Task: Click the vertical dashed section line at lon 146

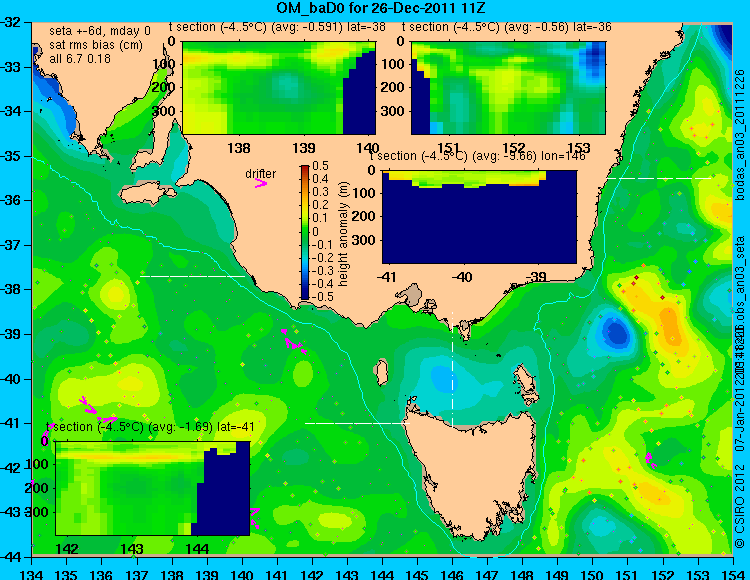Action: click(x=452, y=368)
